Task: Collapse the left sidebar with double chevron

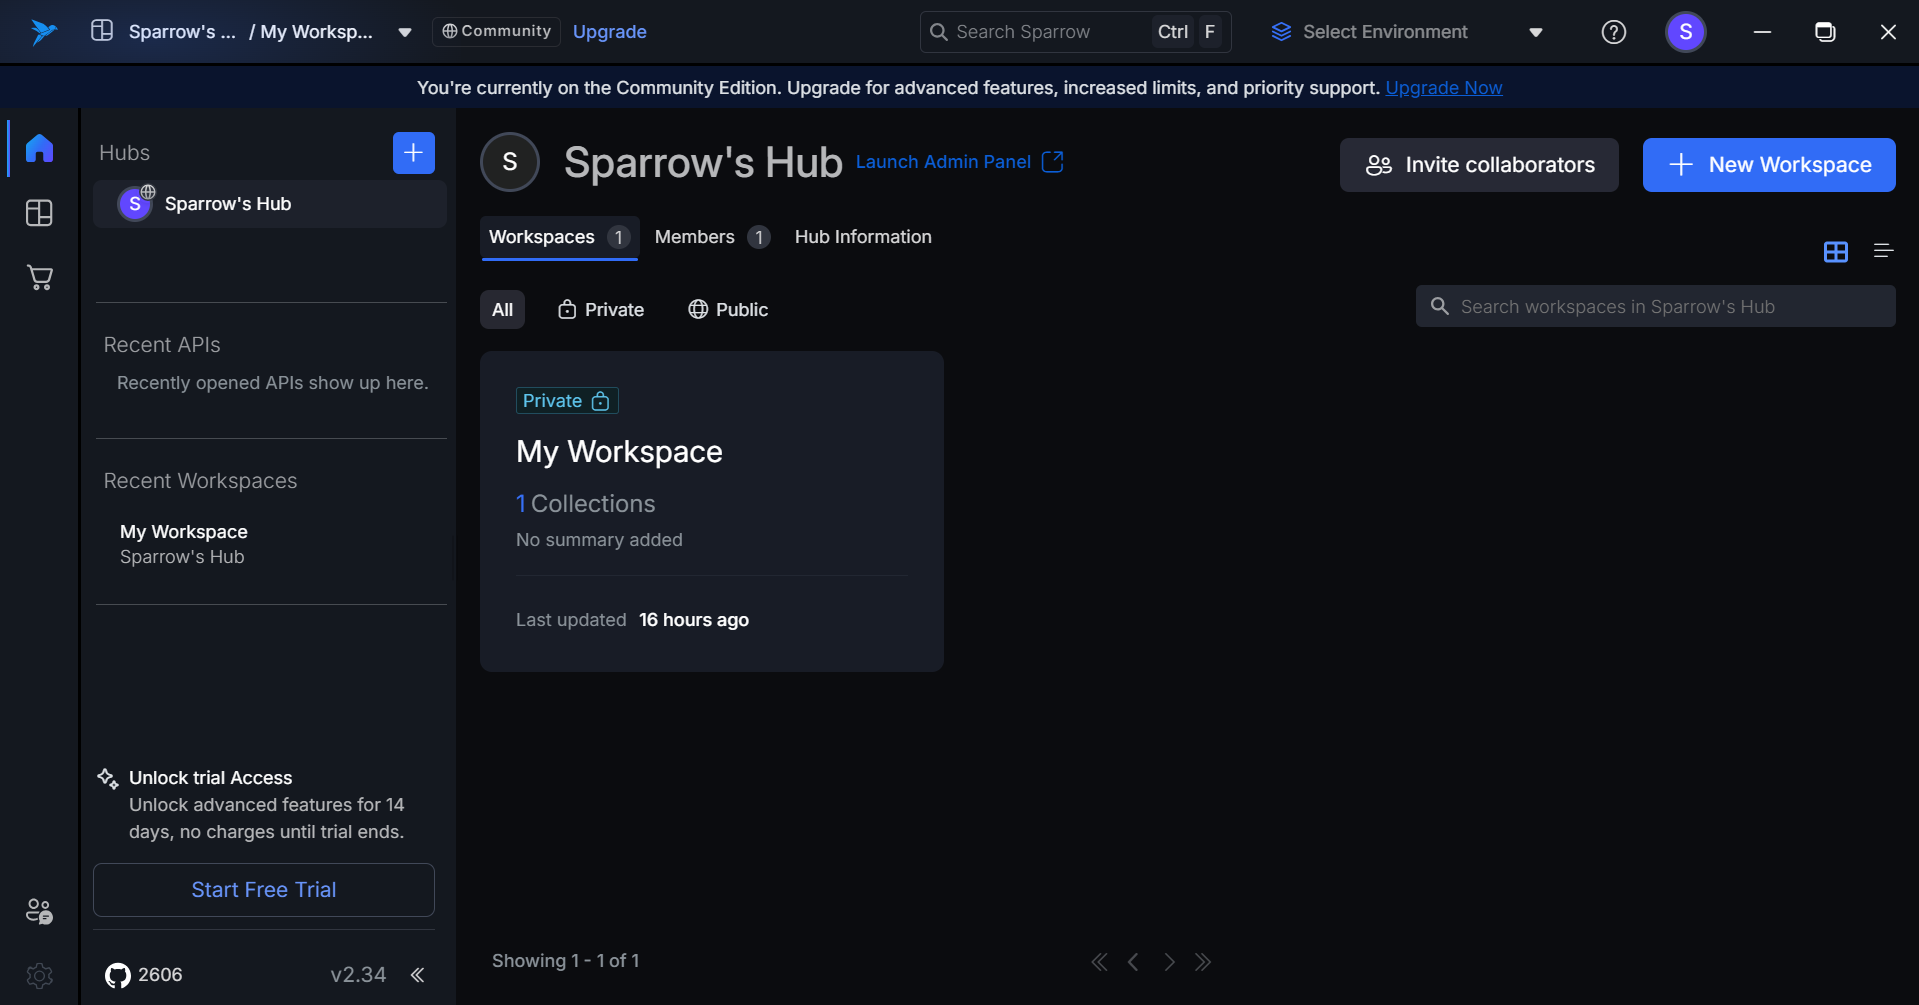Action: click(417, 974)
